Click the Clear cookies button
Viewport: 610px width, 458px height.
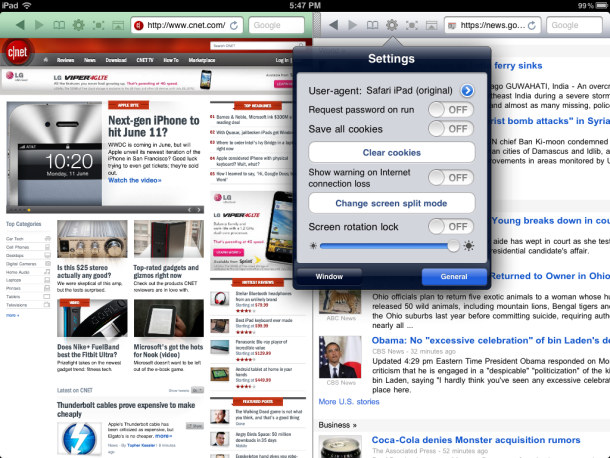392,153
